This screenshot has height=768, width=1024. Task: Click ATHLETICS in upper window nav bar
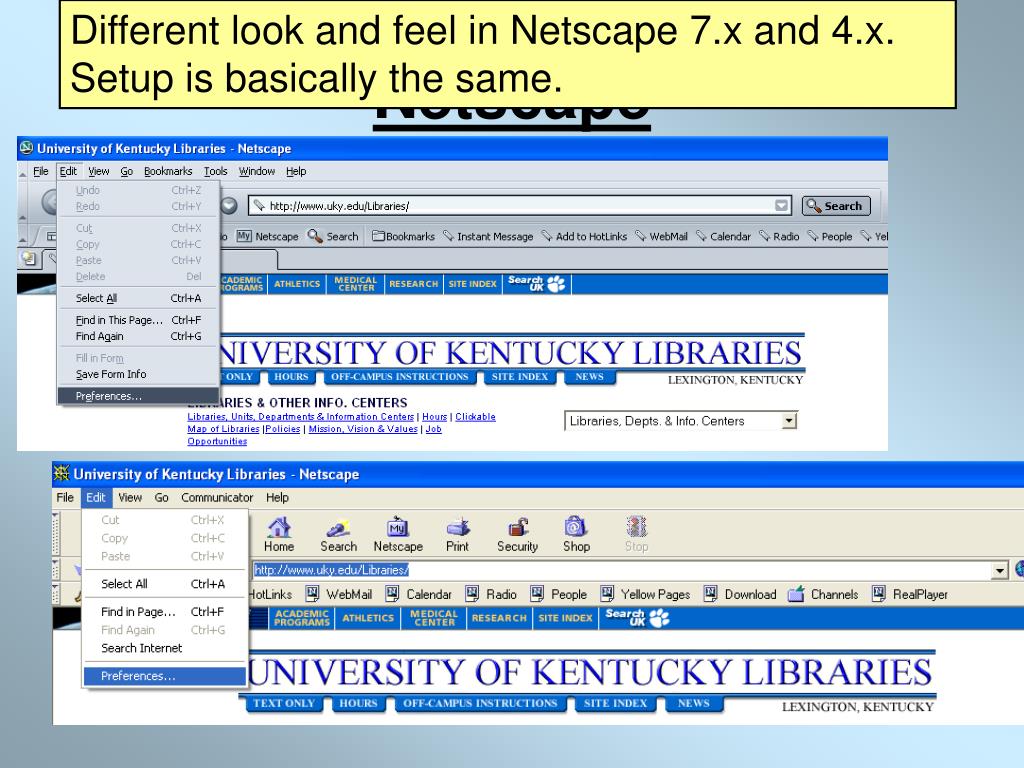[296, 284]
